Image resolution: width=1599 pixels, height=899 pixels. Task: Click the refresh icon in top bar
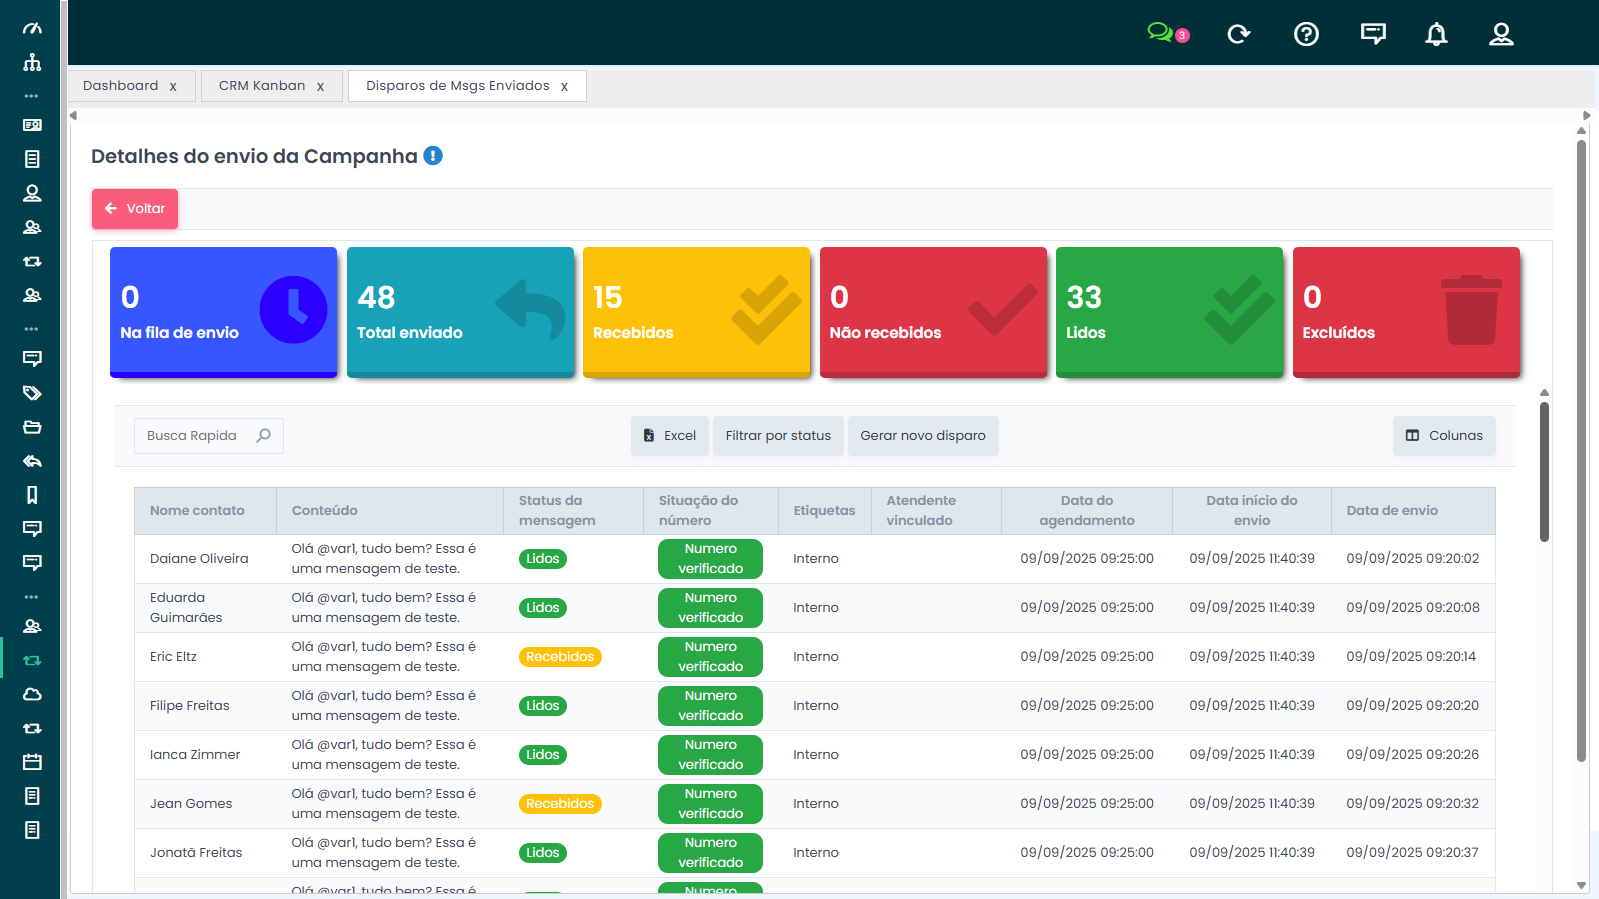click(1238, 34)
